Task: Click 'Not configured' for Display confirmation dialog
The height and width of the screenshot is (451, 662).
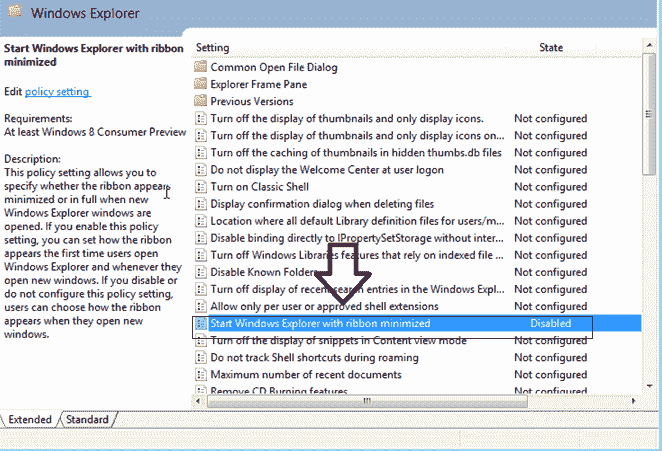Action: [551, 204]
